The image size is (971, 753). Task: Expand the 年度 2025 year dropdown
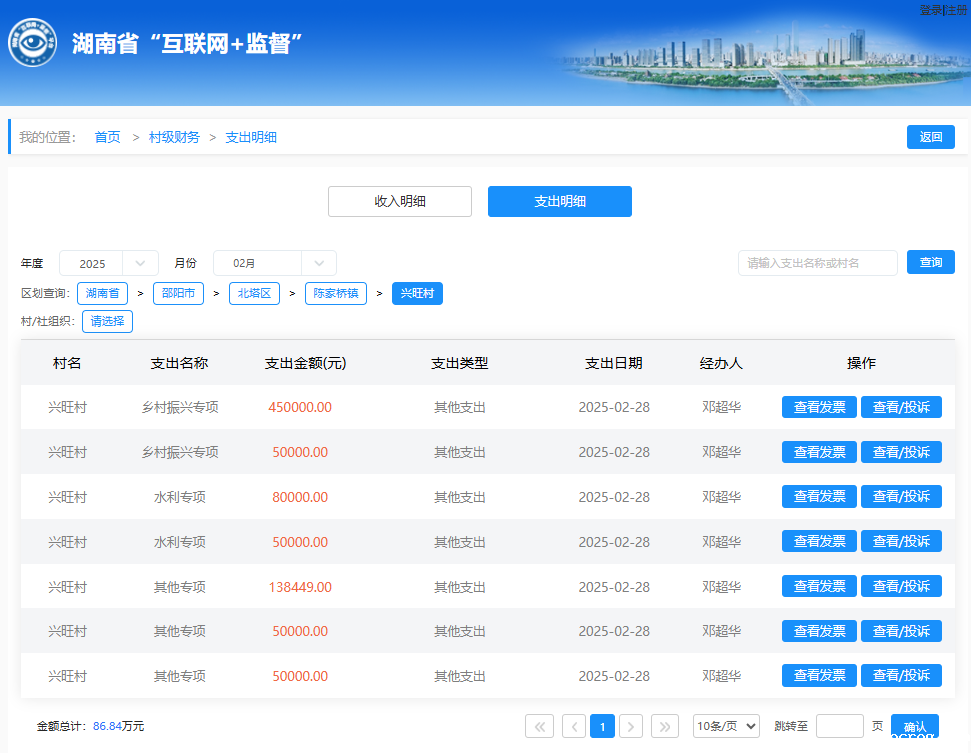pos(108,263)
